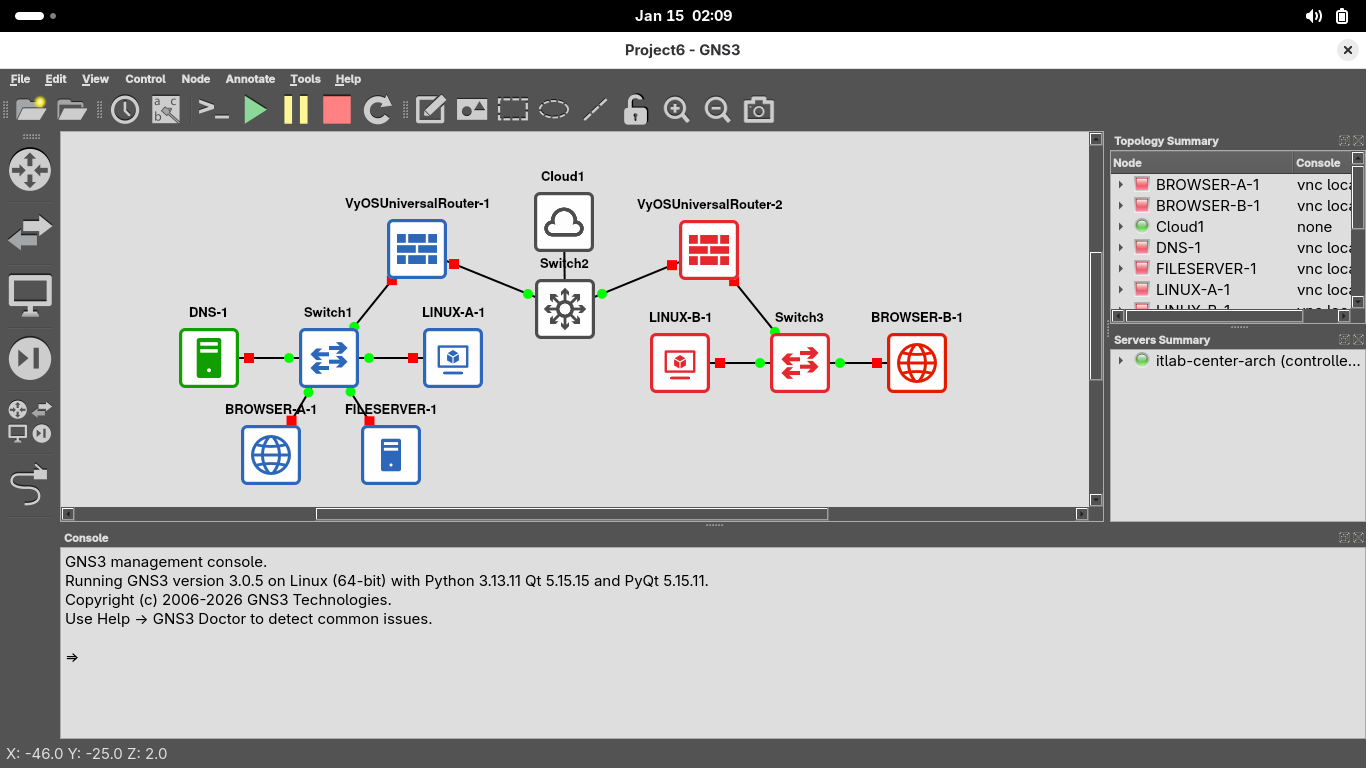
Task: Open the Control menu
Action: pos(145,79)
